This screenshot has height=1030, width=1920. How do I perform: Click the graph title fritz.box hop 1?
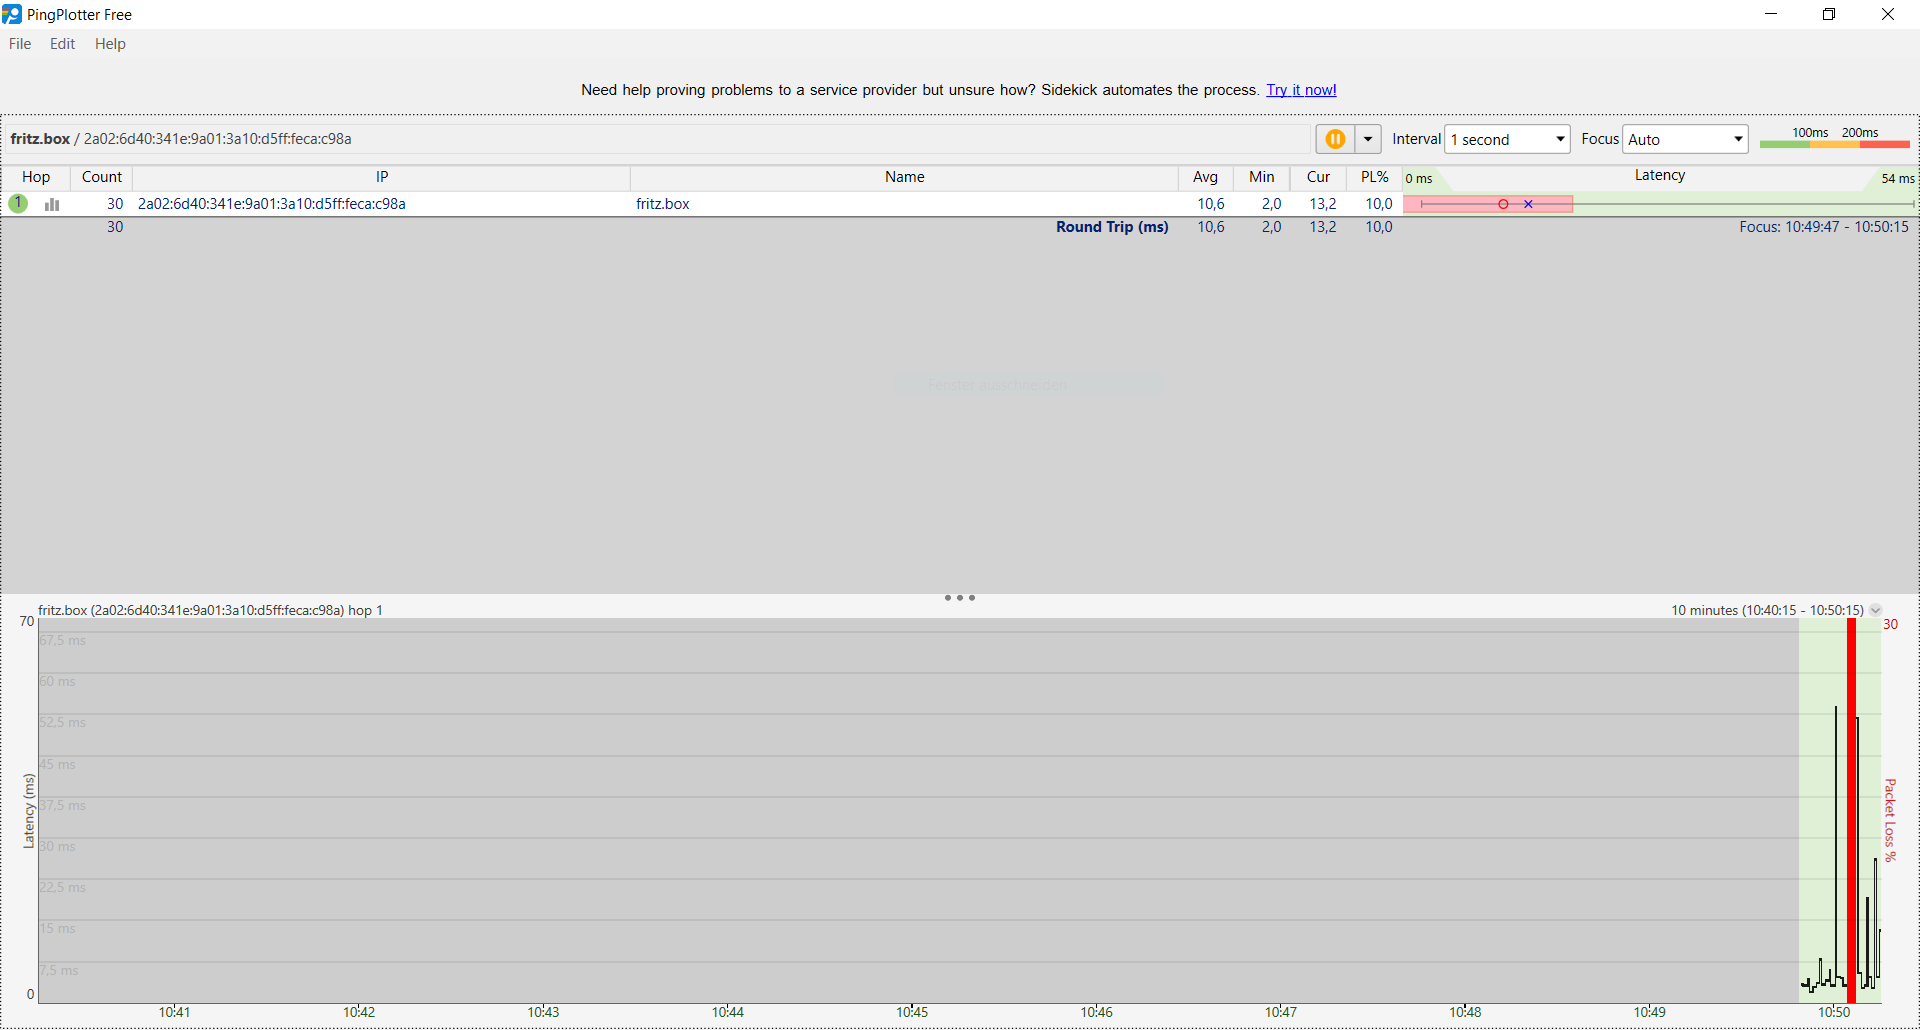click(210, 610)
